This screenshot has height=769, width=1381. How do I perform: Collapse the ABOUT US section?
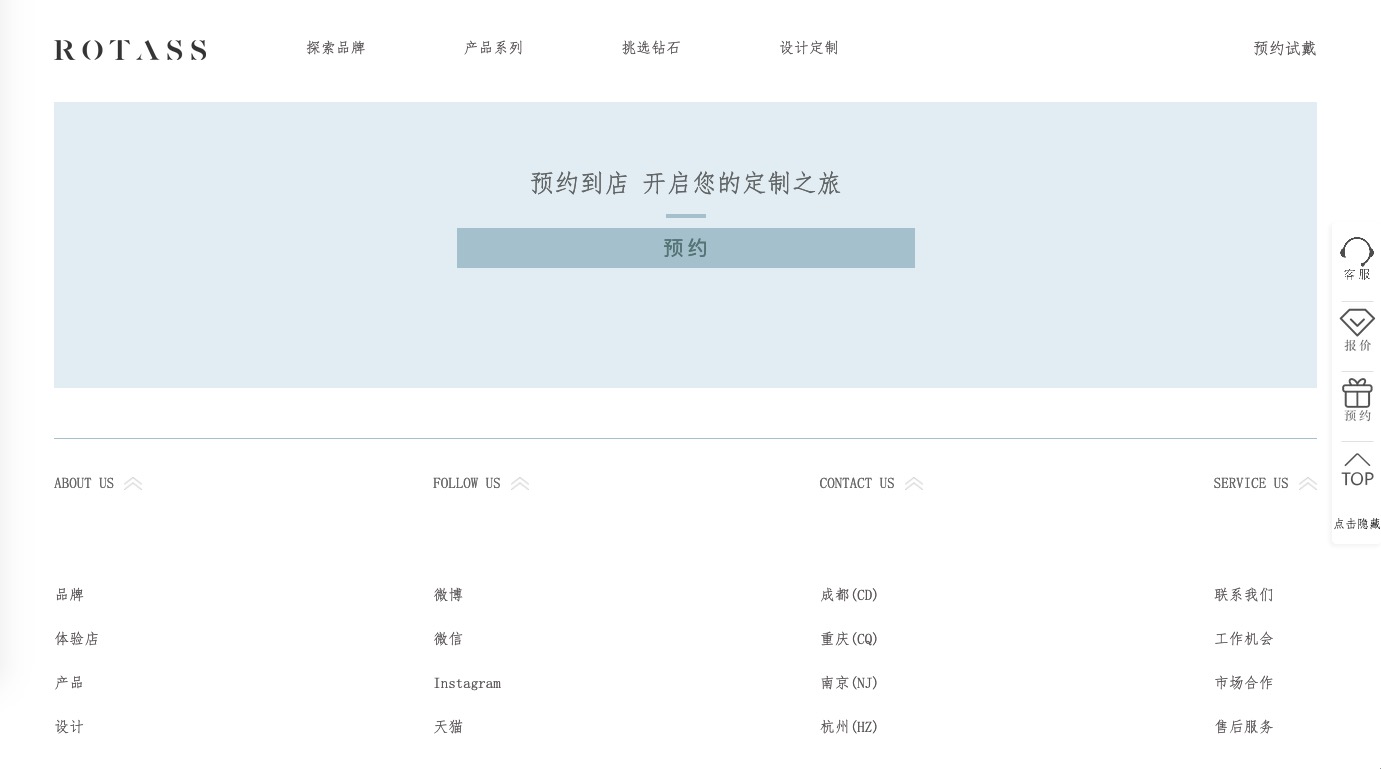(x=133, y=484)
